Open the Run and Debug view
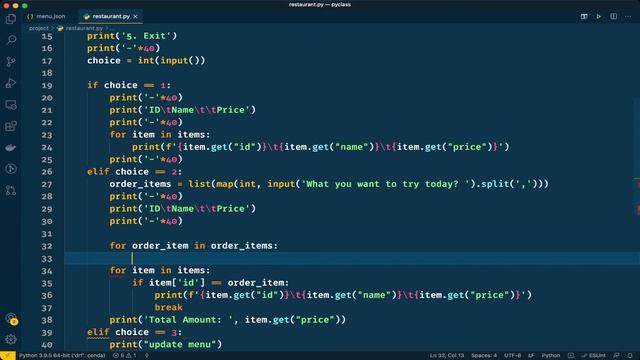The image size is (640, 360). point(11,83)
